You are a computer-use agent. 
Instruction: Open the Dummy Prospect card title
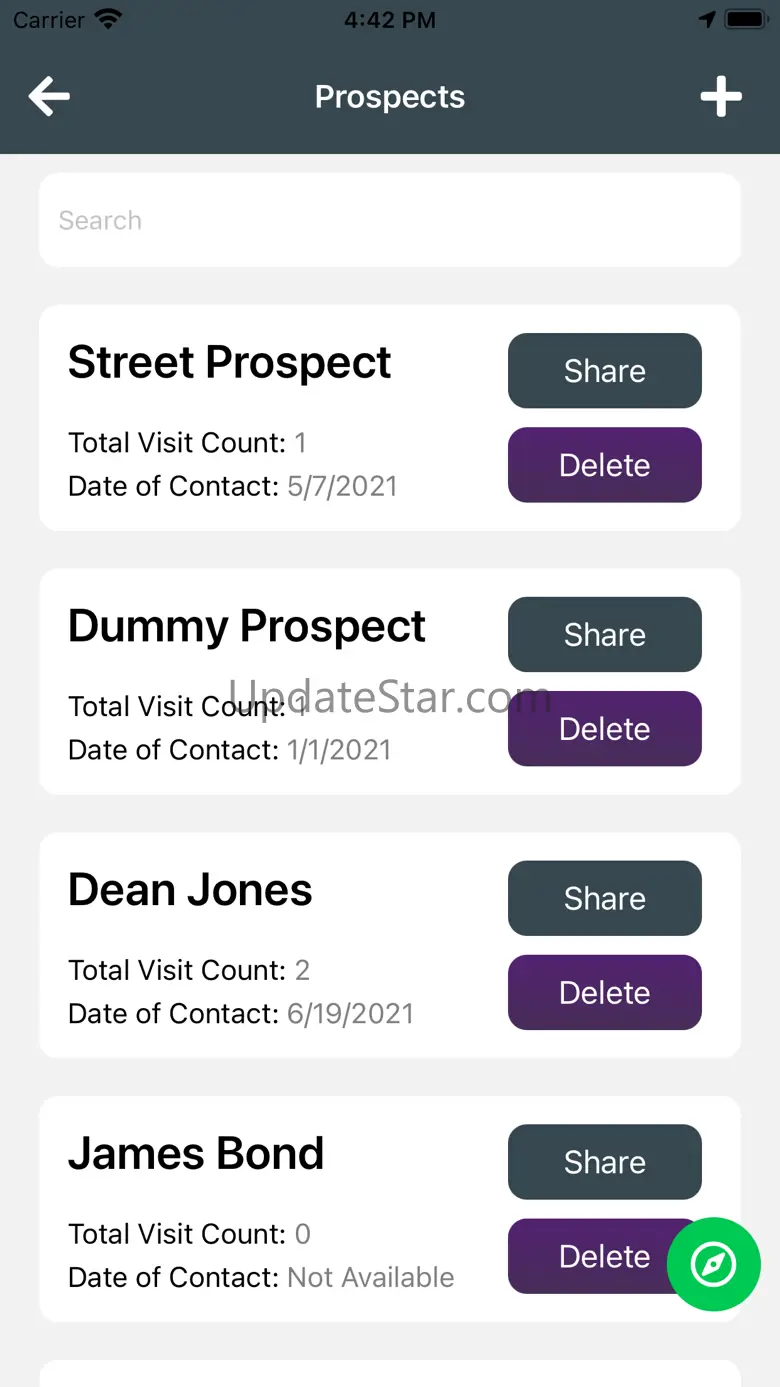pyautogui.click(x=246, y=626)
